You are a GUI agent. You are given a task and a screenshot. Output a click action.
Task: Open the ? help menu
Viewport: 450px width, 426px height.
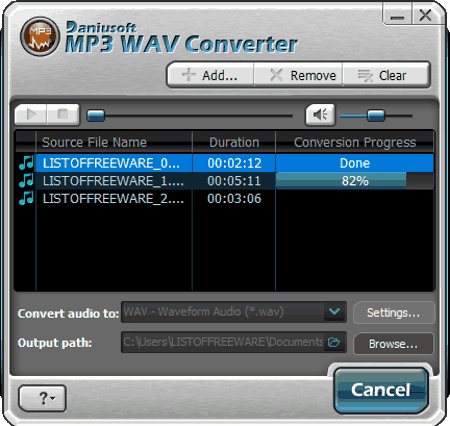click(x=43, y=398)
